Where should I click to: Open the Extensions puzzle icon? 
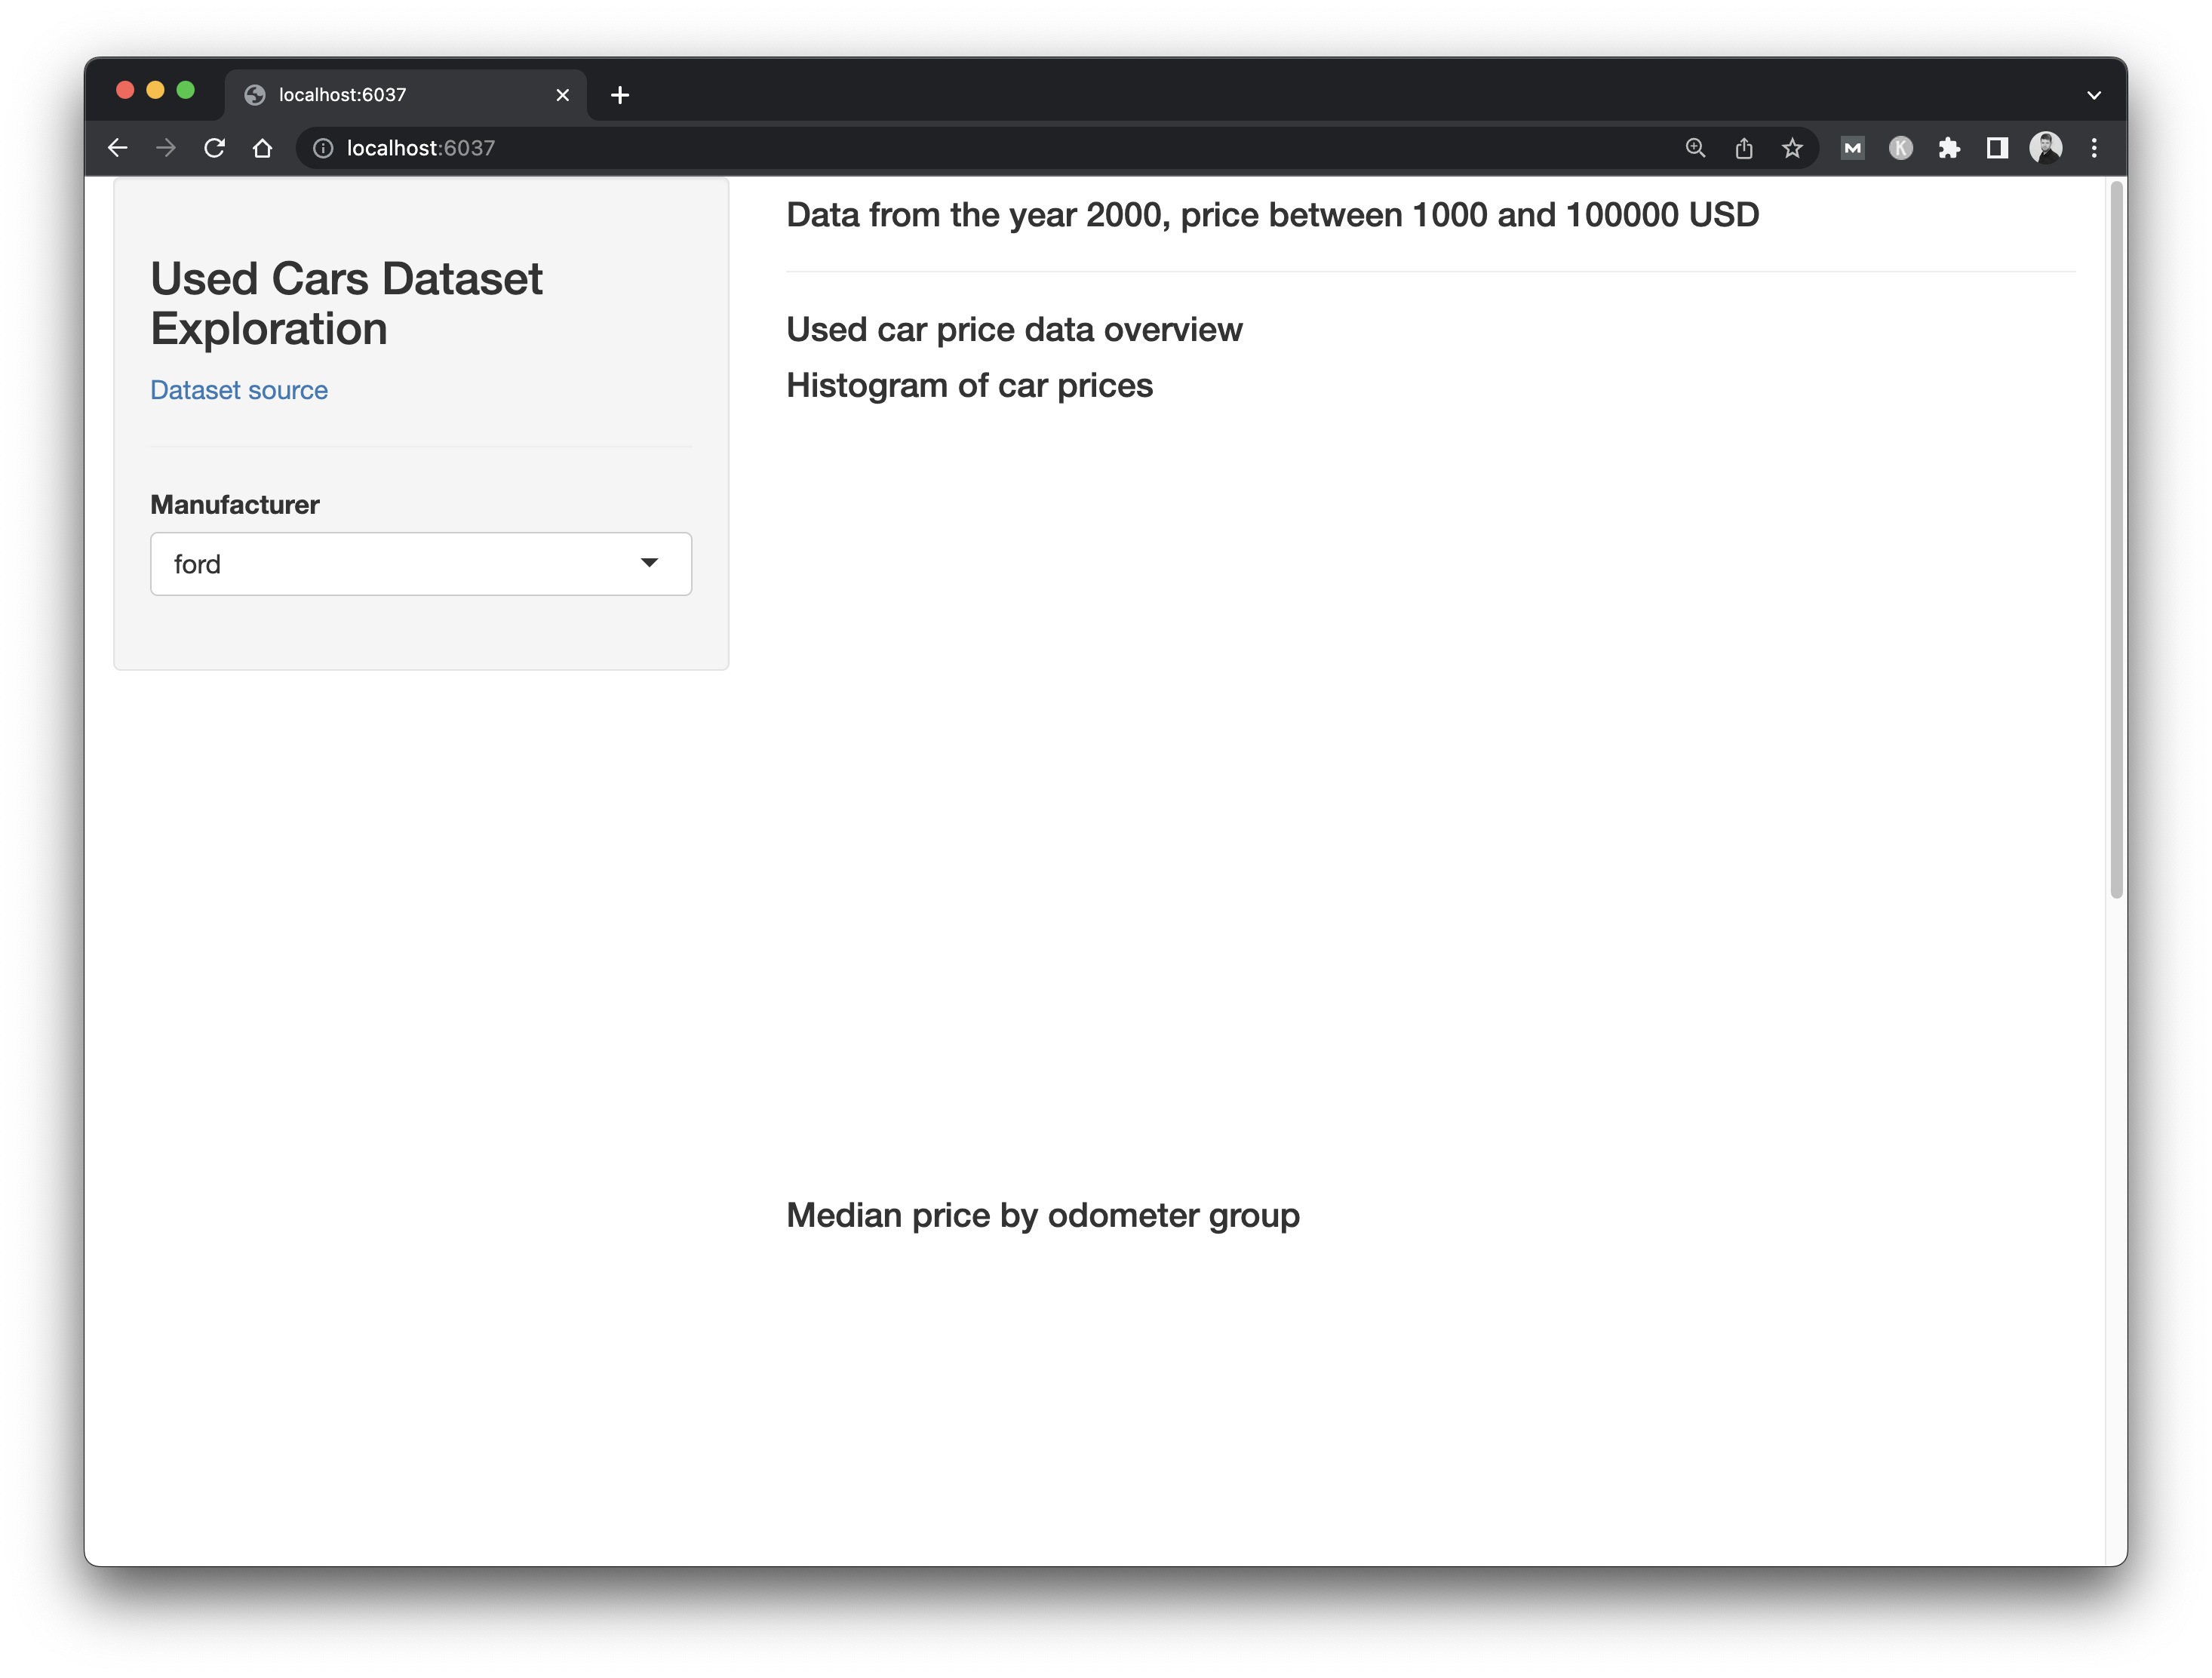(1949, 148)
